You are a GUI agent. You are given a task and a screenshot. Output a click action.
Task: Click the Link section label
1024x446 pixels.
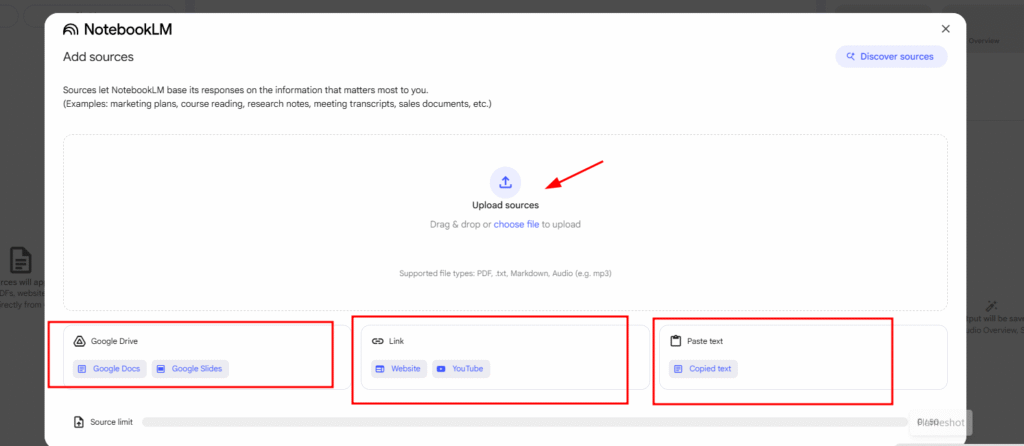point(396,341)
